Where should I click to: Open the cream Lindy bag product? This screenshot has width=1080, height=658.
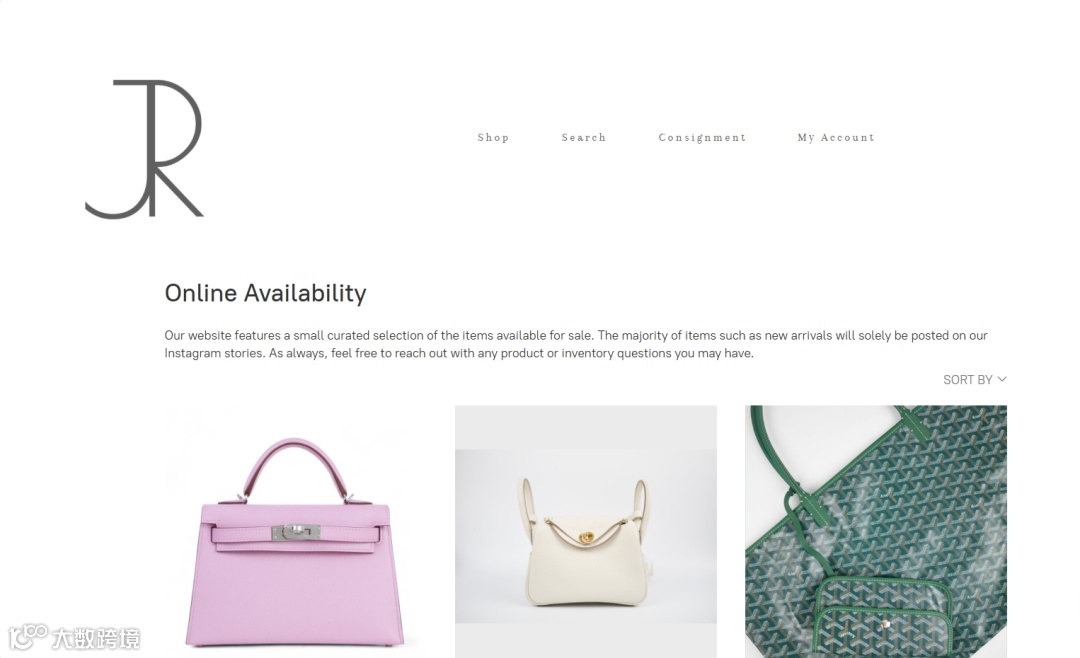tap(585, 531)
